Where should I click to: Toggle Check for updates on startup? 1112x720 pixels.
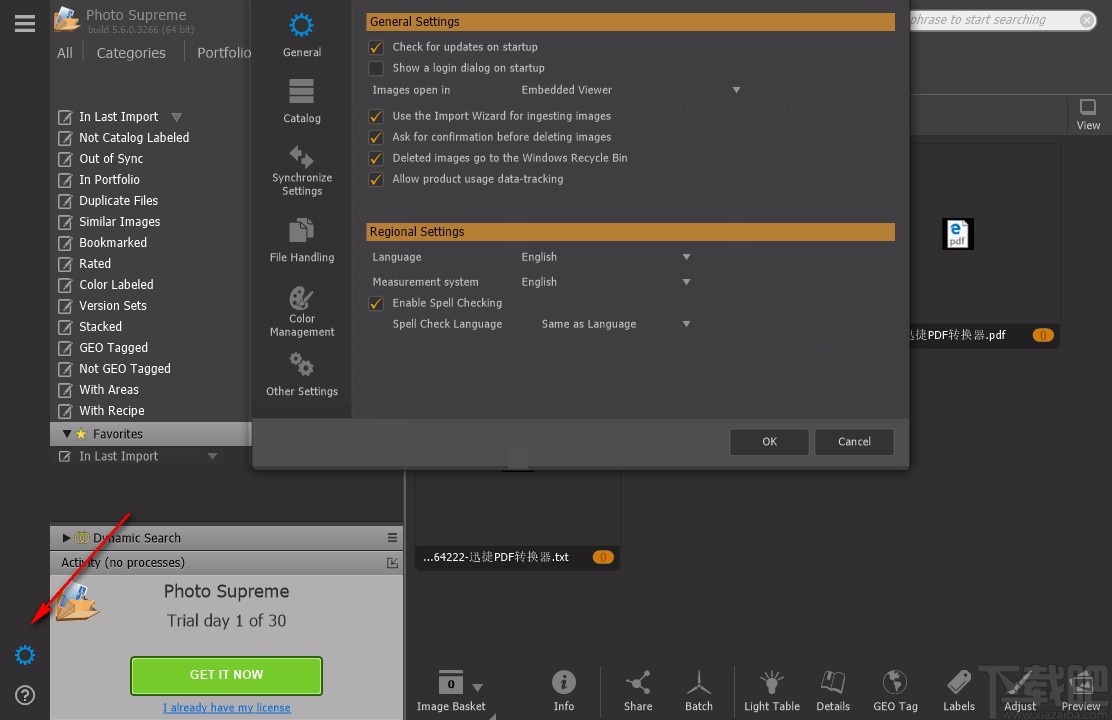(376, 47)
